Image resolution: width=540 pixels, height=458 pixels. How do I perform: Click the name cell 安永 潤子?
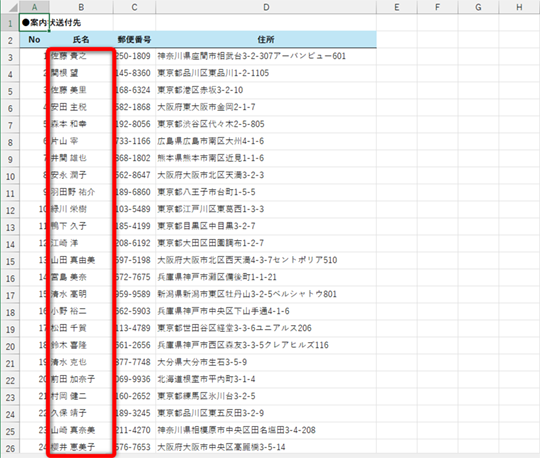pos(81,175)
